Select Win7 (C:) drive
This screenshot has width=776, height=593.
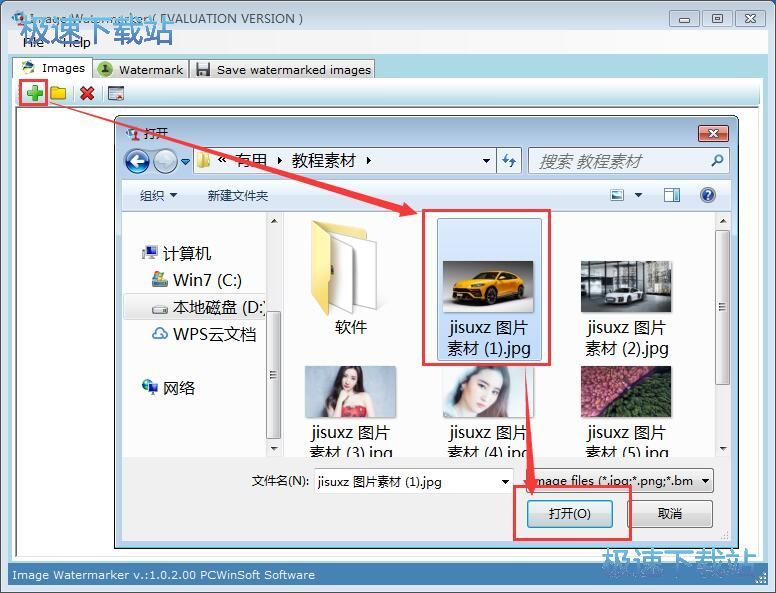(x=196, y=280)
